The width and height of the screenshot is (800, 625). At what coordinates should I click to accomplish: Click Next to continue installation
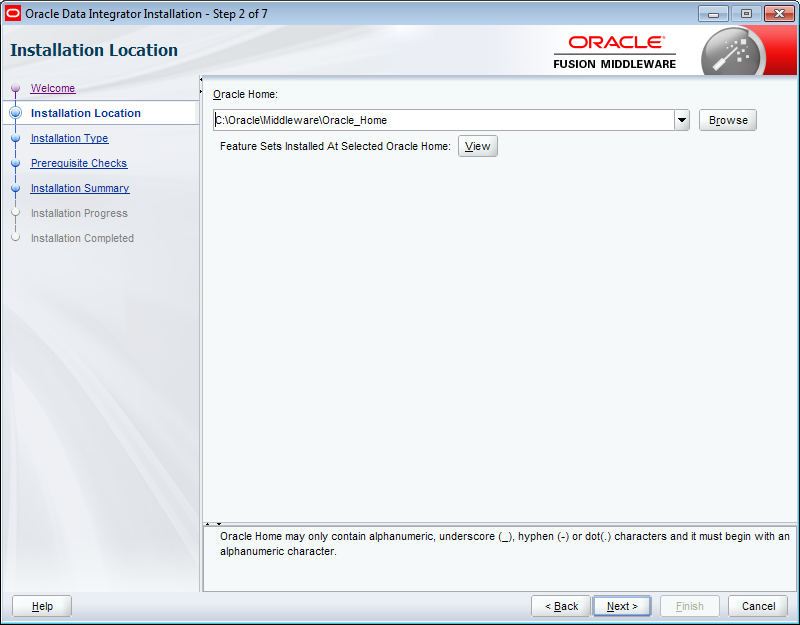pos(621,605)
